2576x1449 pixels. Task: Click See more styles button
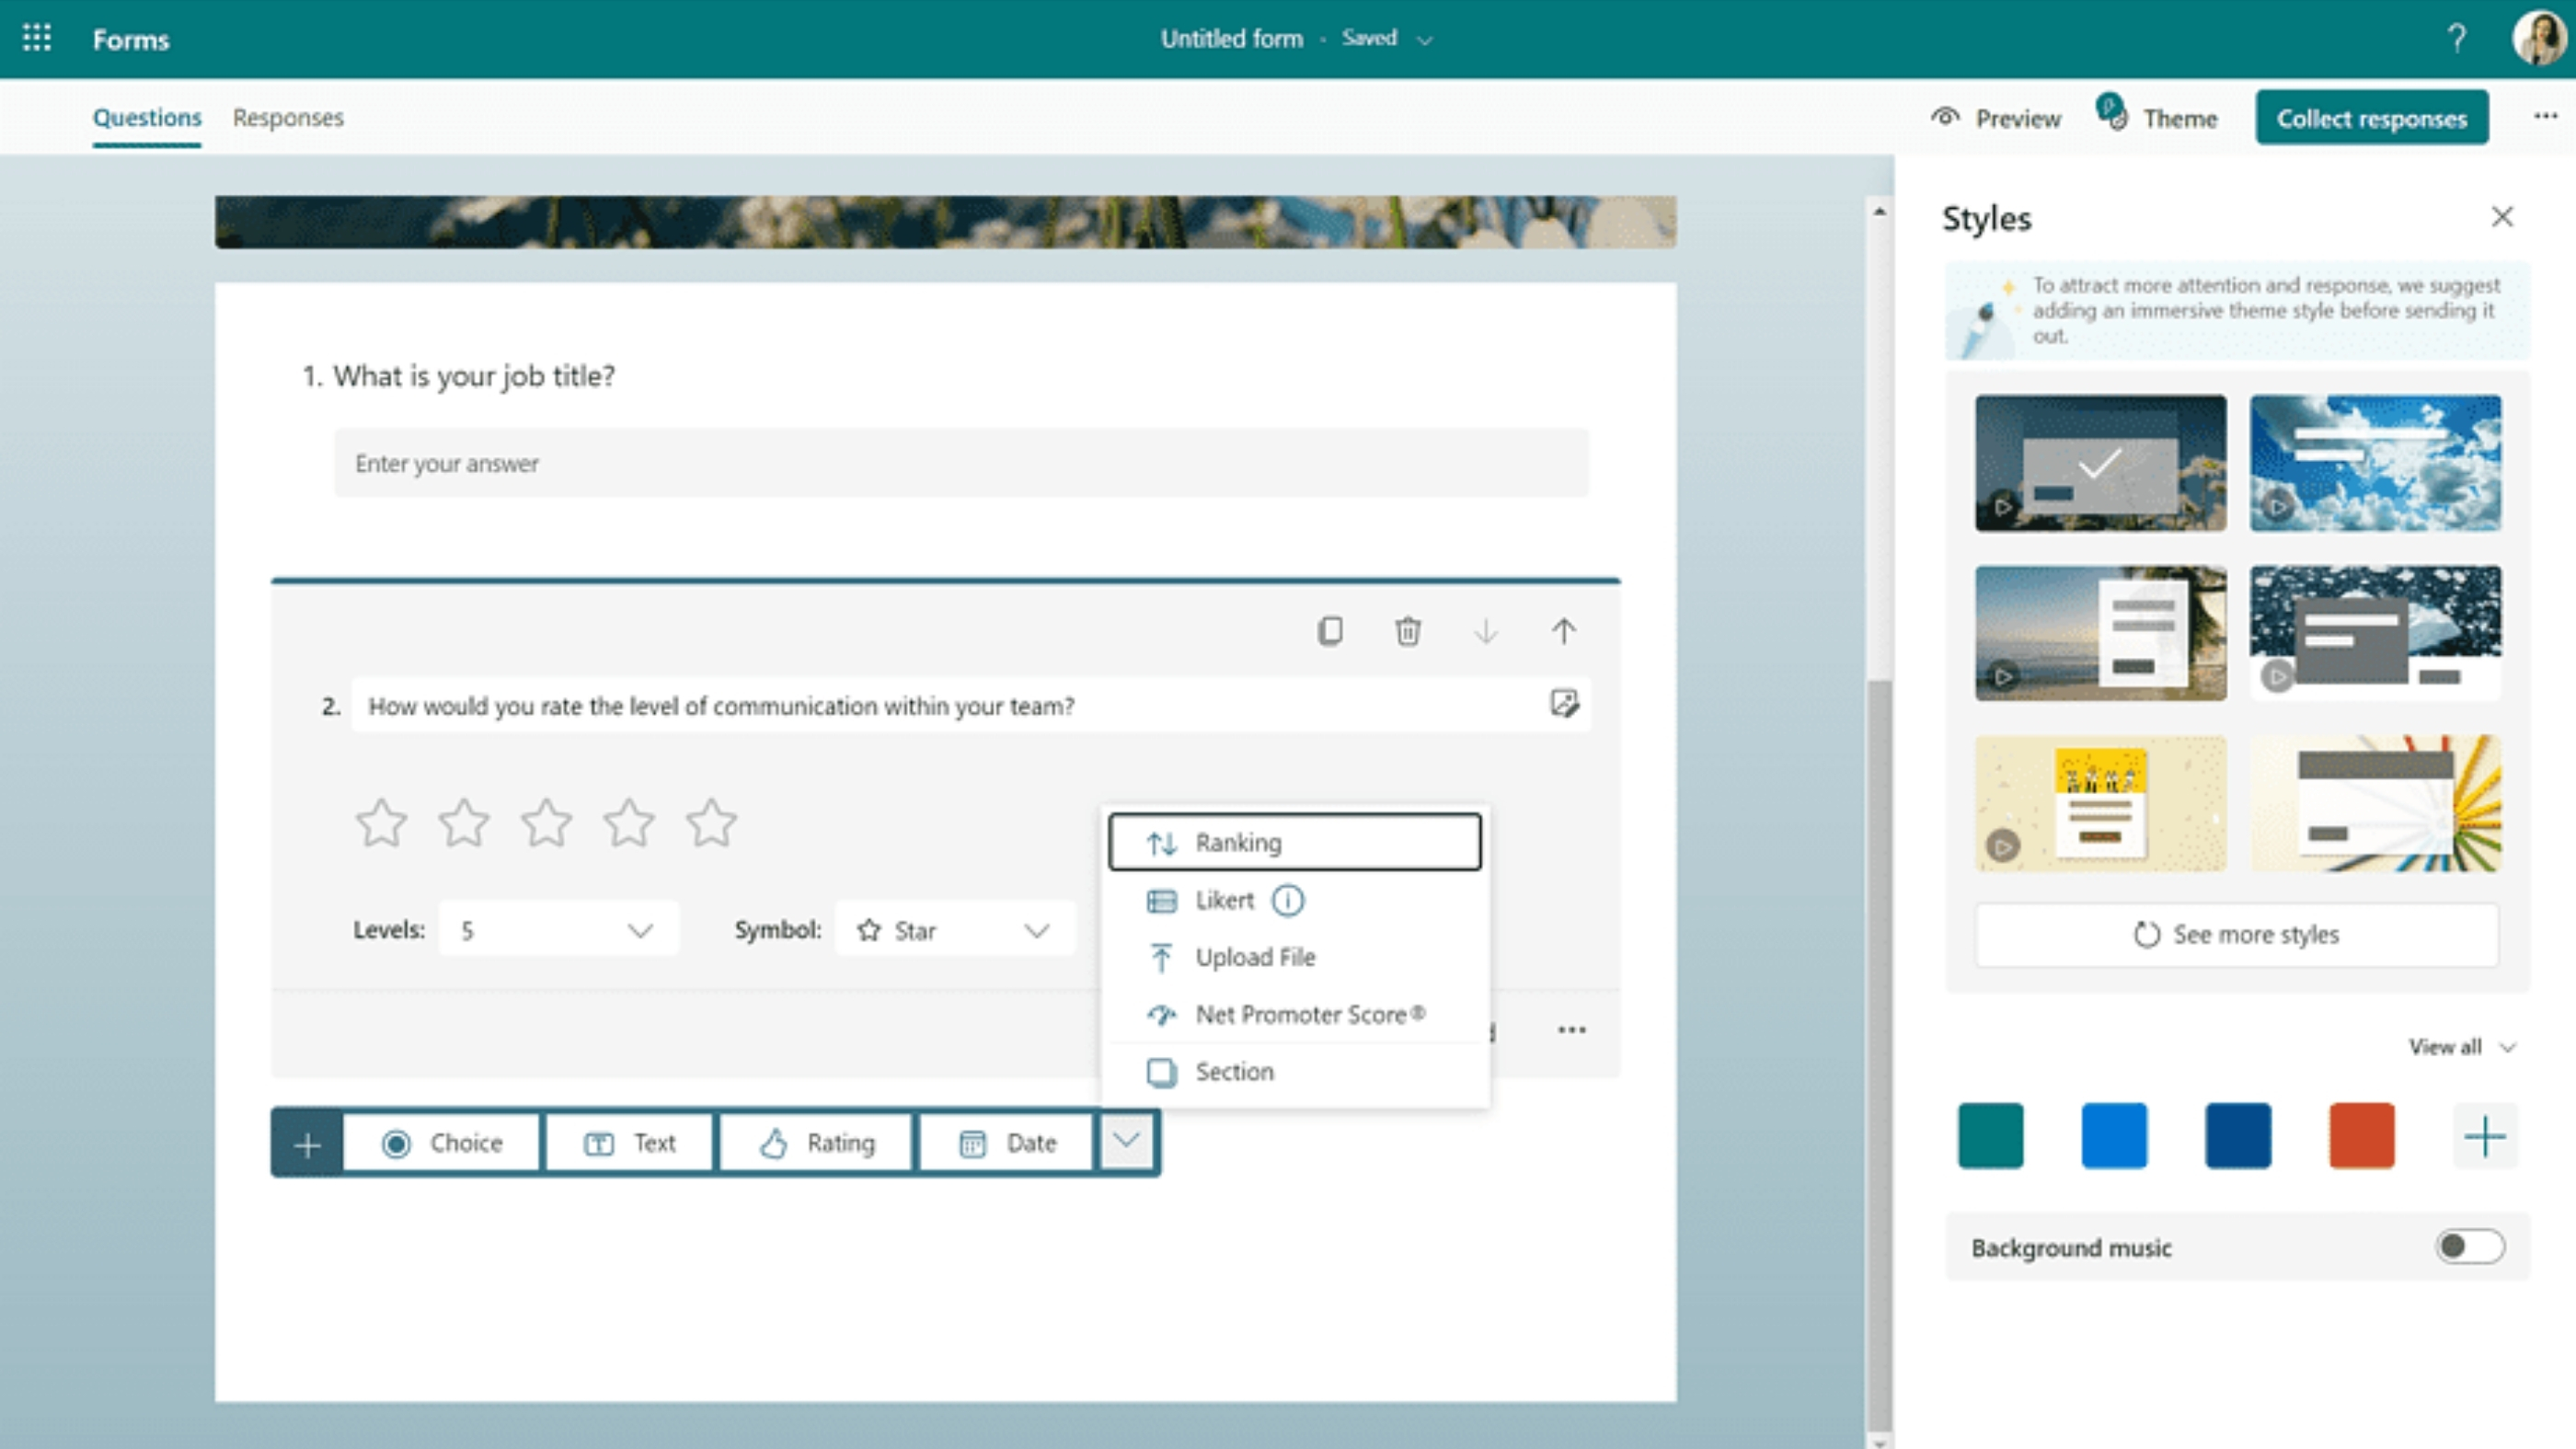click(x=2236, y=934)
